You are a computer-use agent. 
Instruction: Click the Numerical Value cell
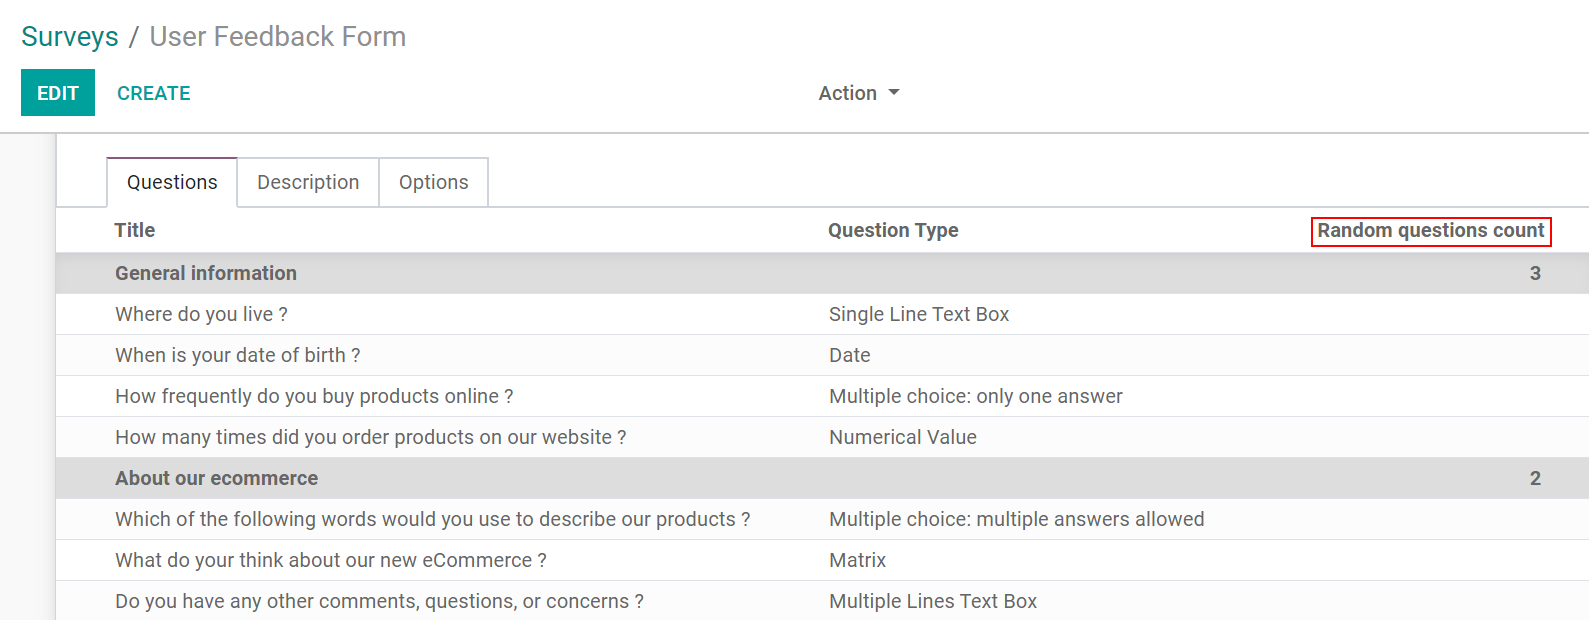tap(903, 437)
